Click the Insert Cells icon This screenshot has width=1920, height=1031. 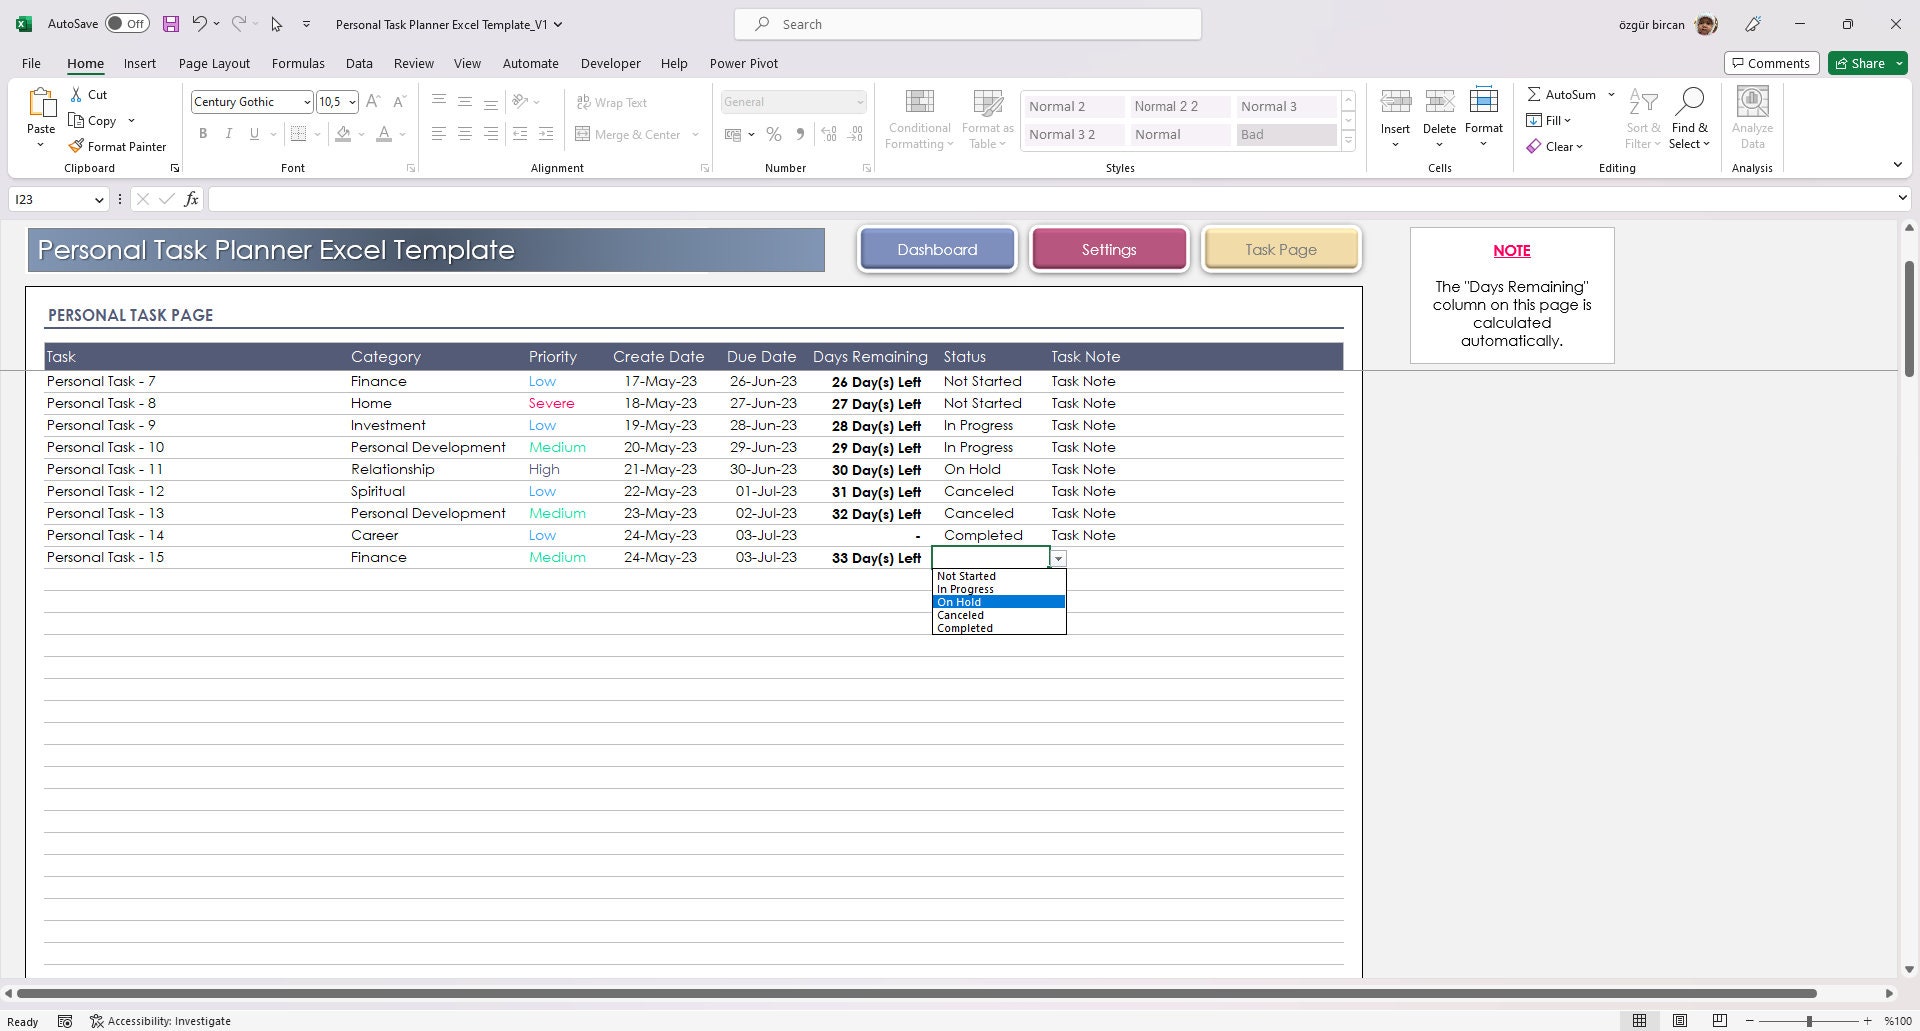click(1395, 101)
